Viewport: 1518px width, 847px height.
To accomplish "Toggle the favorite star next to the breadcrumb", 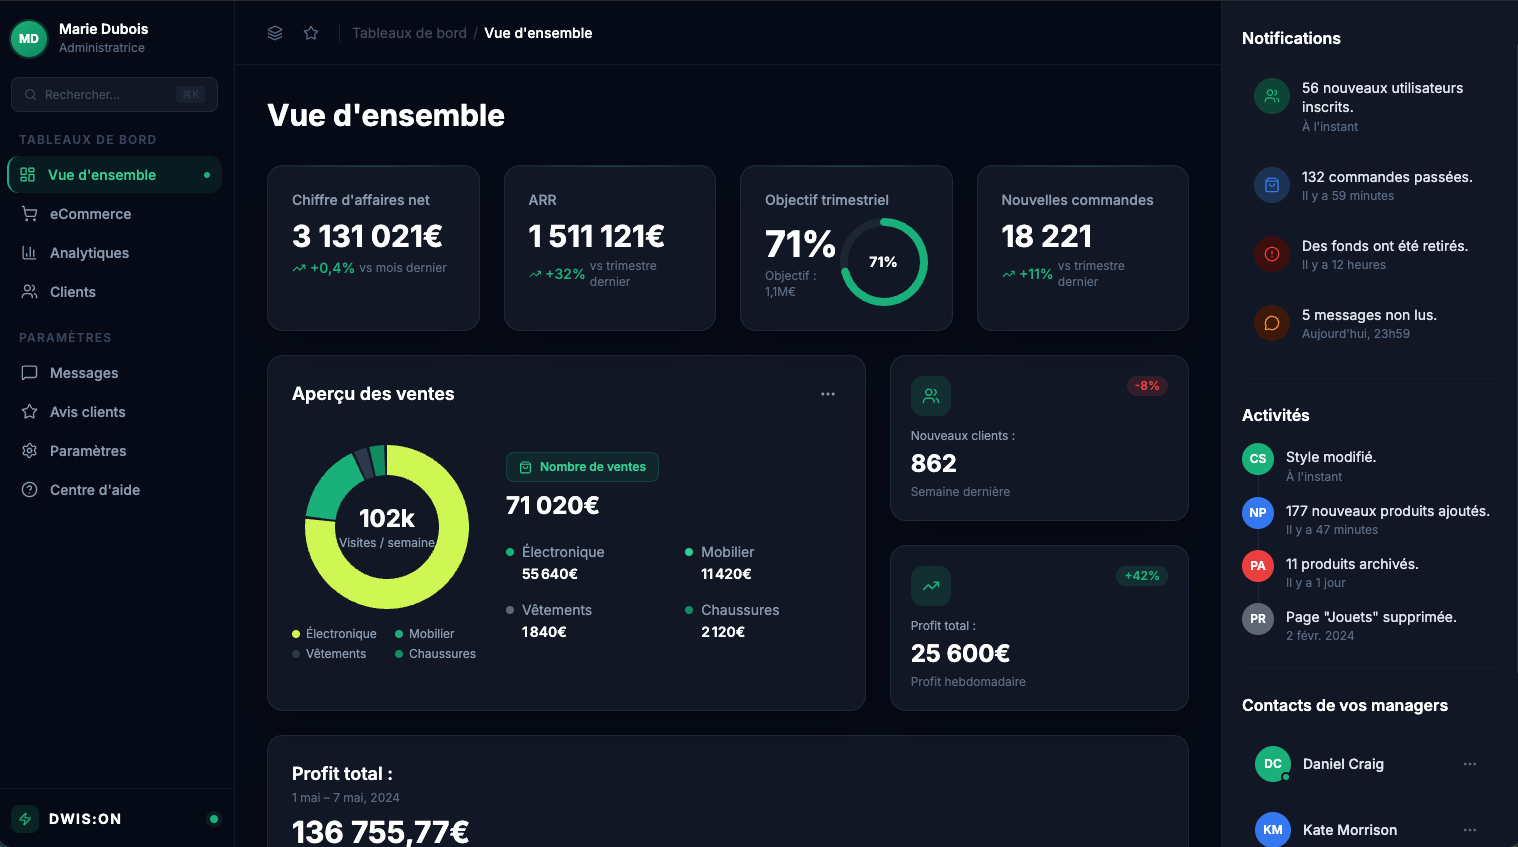I will pos(310,32).
